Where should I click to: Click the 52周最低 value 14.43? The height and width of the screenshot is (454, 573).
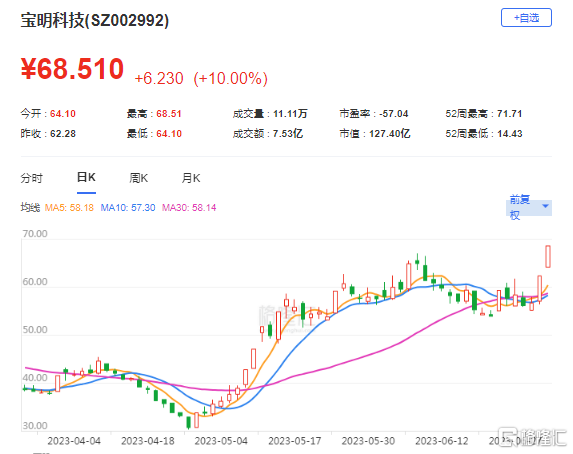point(509,133)
